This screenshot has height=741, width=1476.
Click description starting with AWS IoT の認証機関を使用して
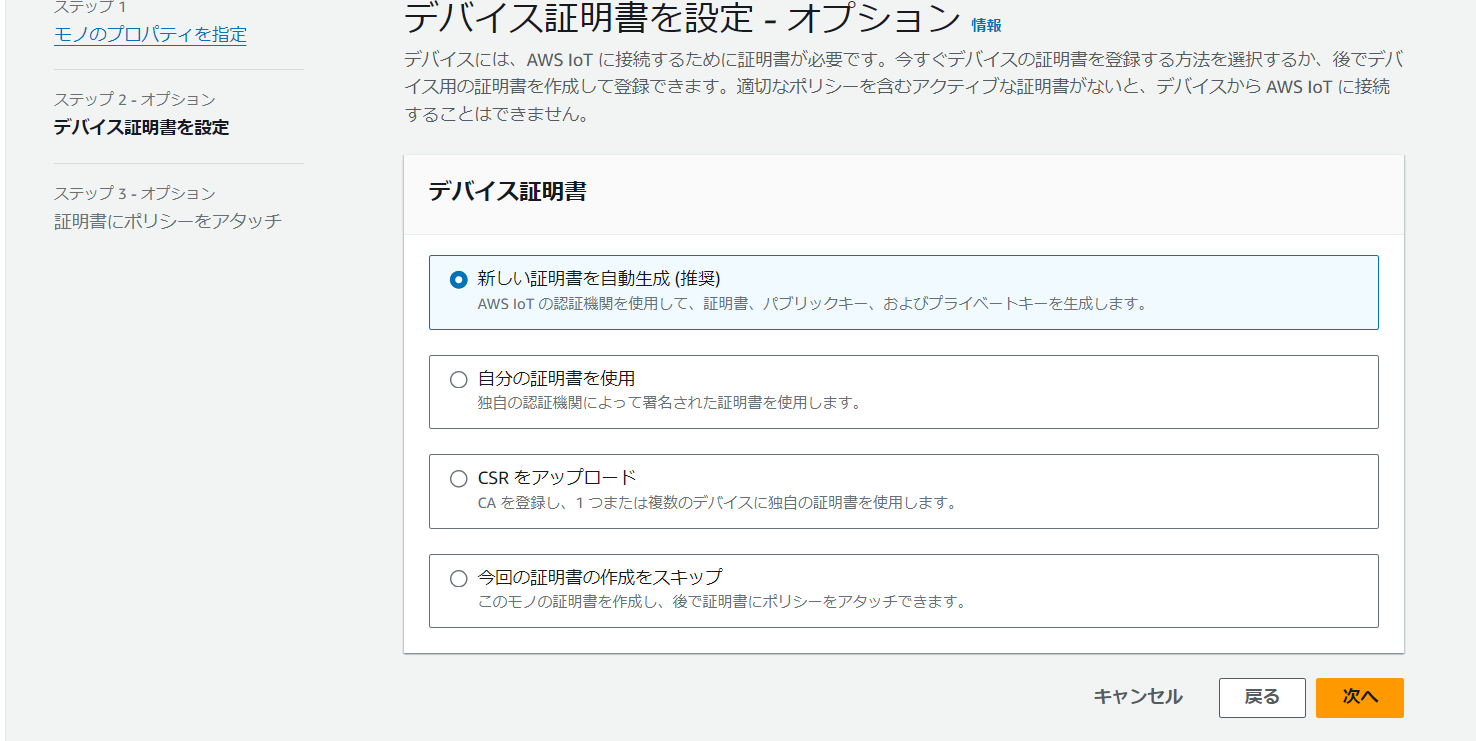[812, 303]
